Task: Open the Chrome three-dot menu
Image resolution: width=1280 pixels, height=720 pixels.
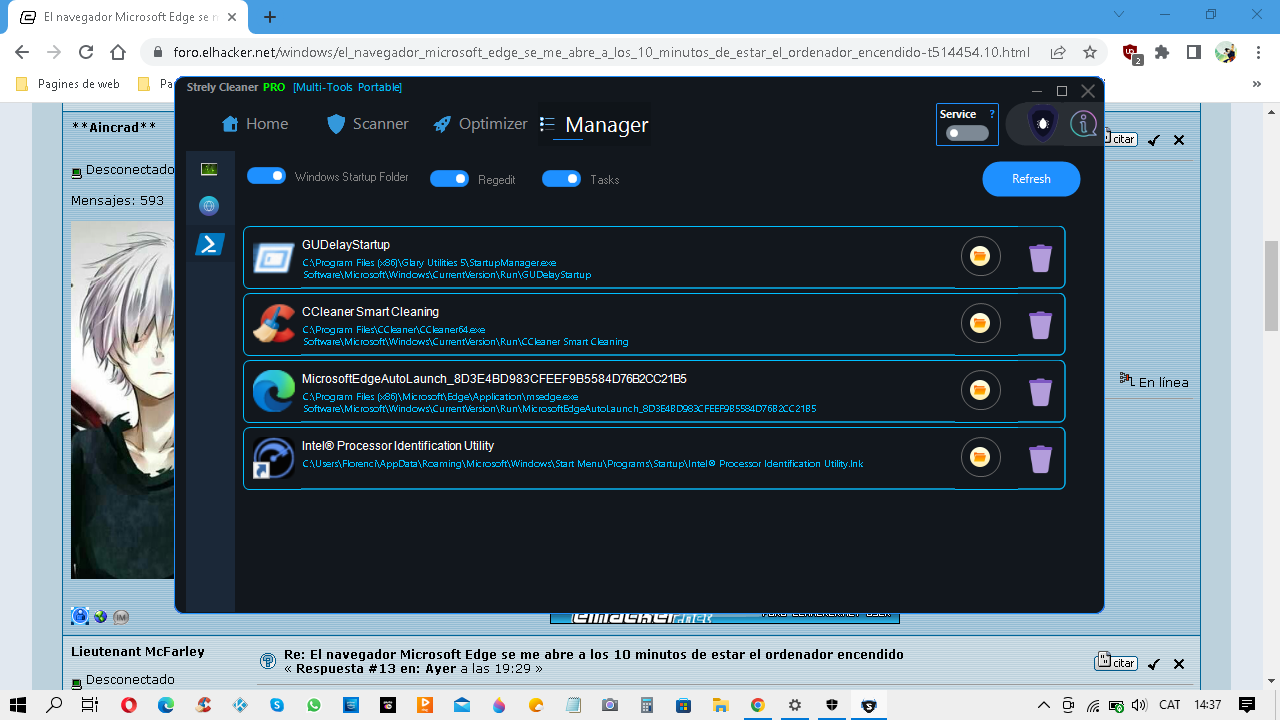Action: click(1257, 52)
